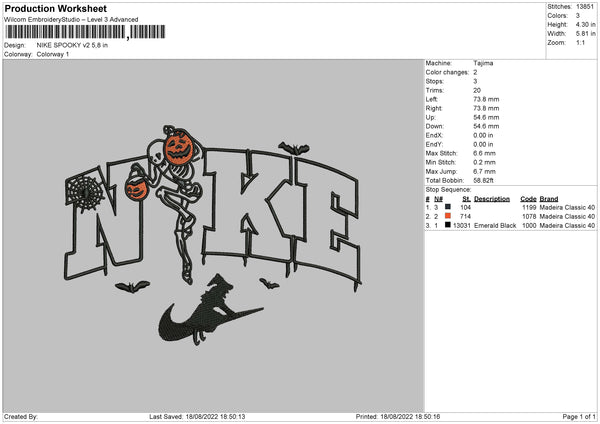Click 'Madeira Classic 40' in the code 1199 row
This screenshot has height=424, width=600.
point(567,207)
